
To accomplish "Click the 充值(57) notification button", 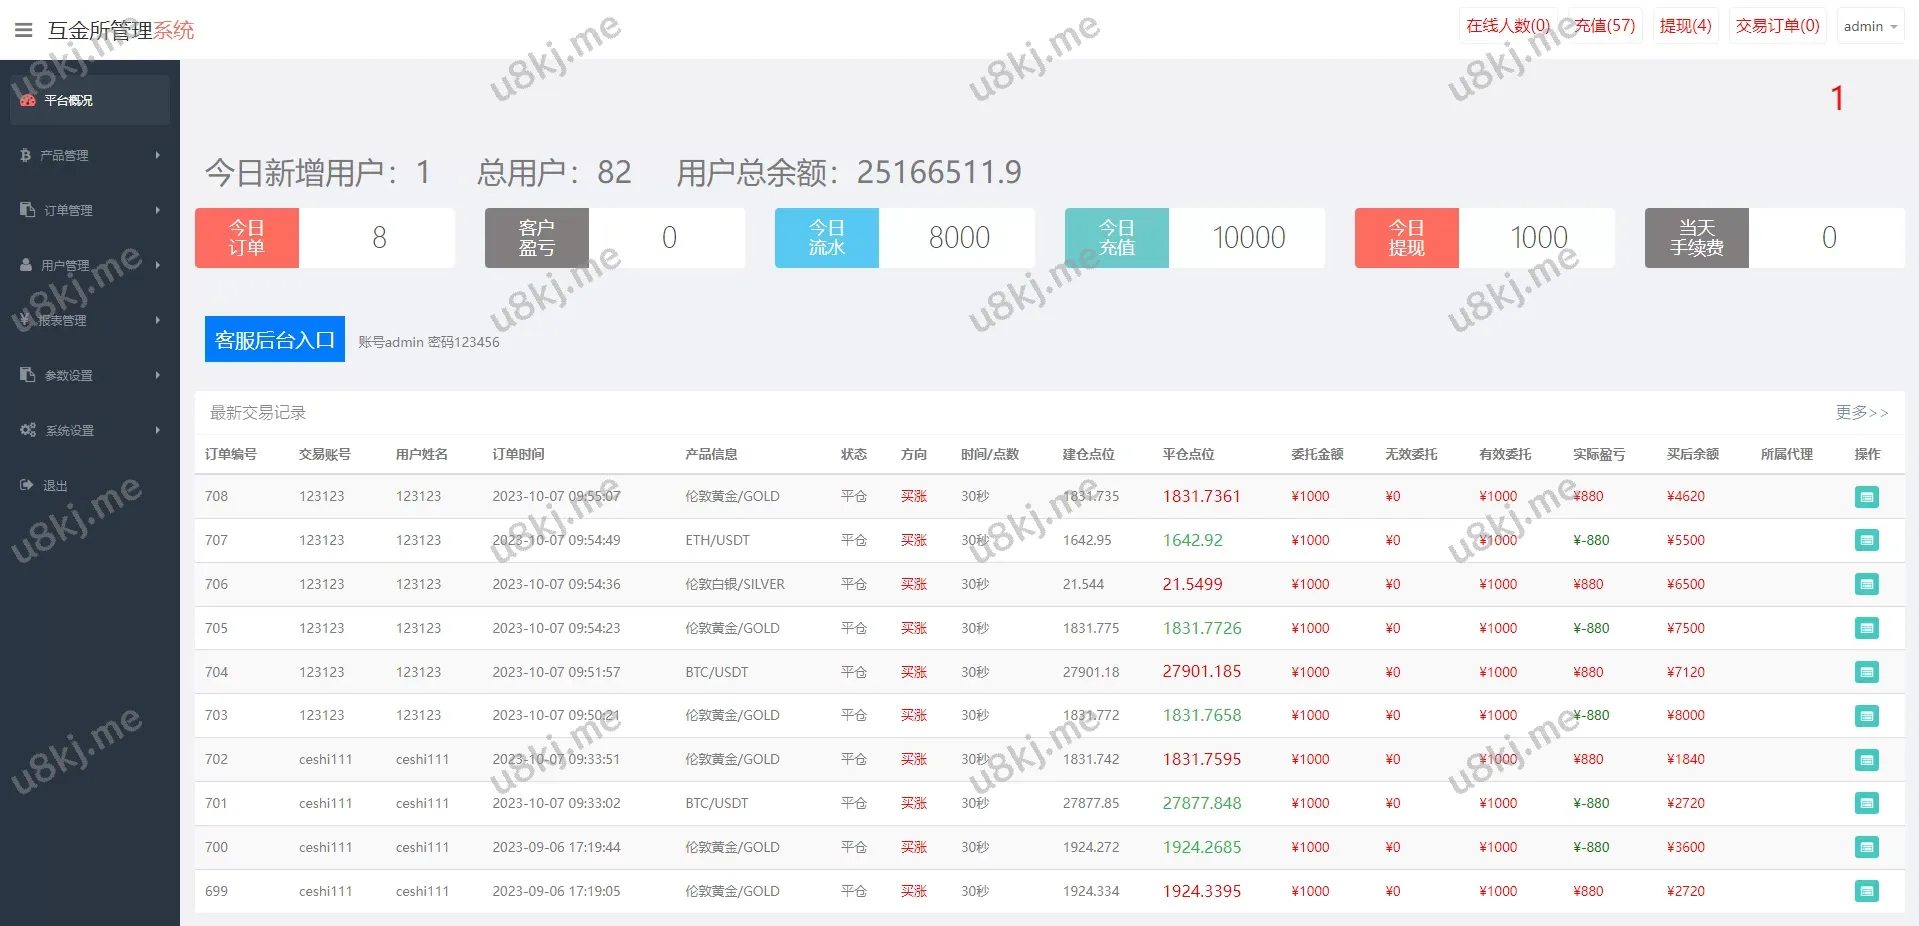I will coord(1604,26).
